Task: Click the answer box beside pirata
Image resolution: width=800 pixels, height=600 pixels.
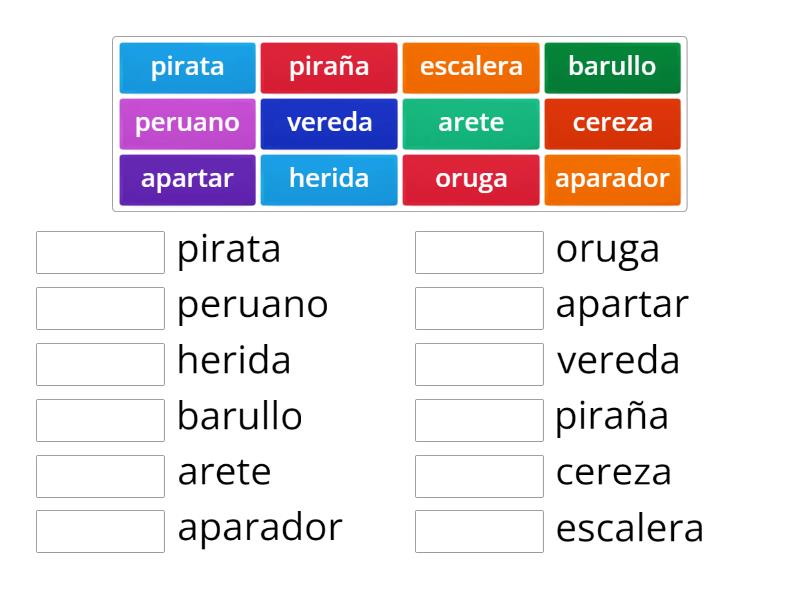Action: (x=99, y=252)
